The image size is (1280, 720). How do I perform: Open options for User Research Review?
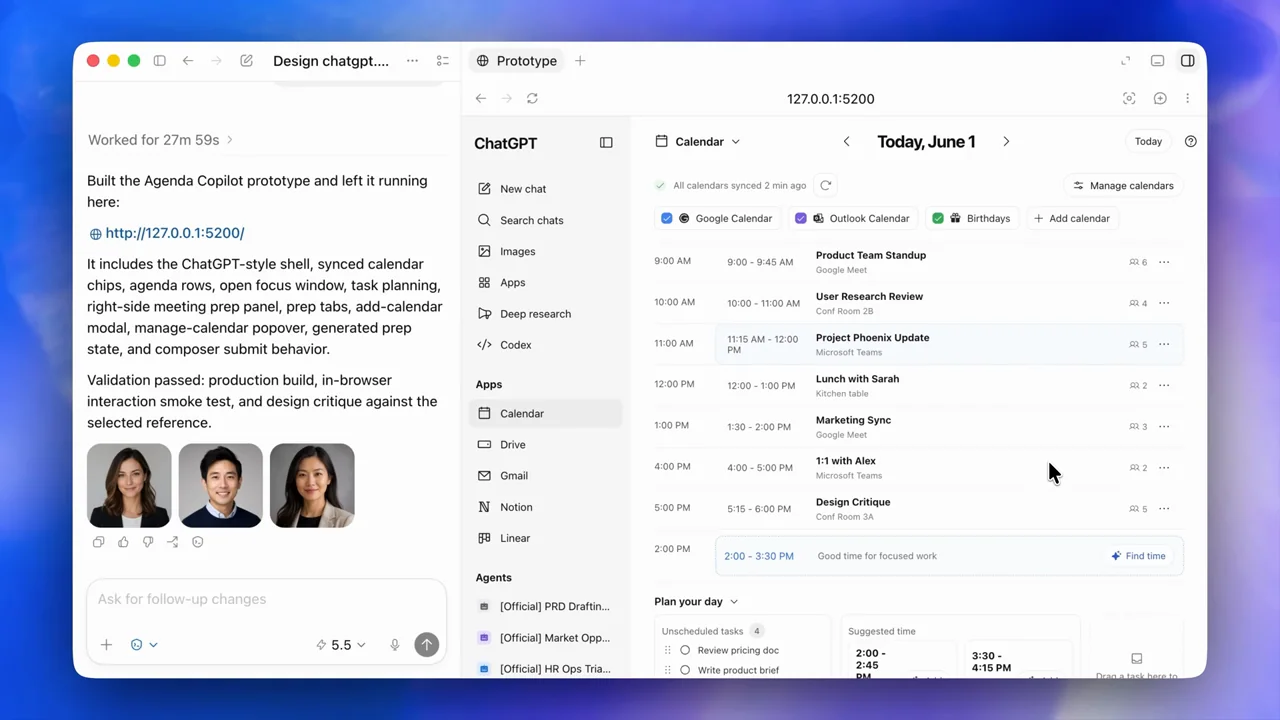[x=1164, y=303]
